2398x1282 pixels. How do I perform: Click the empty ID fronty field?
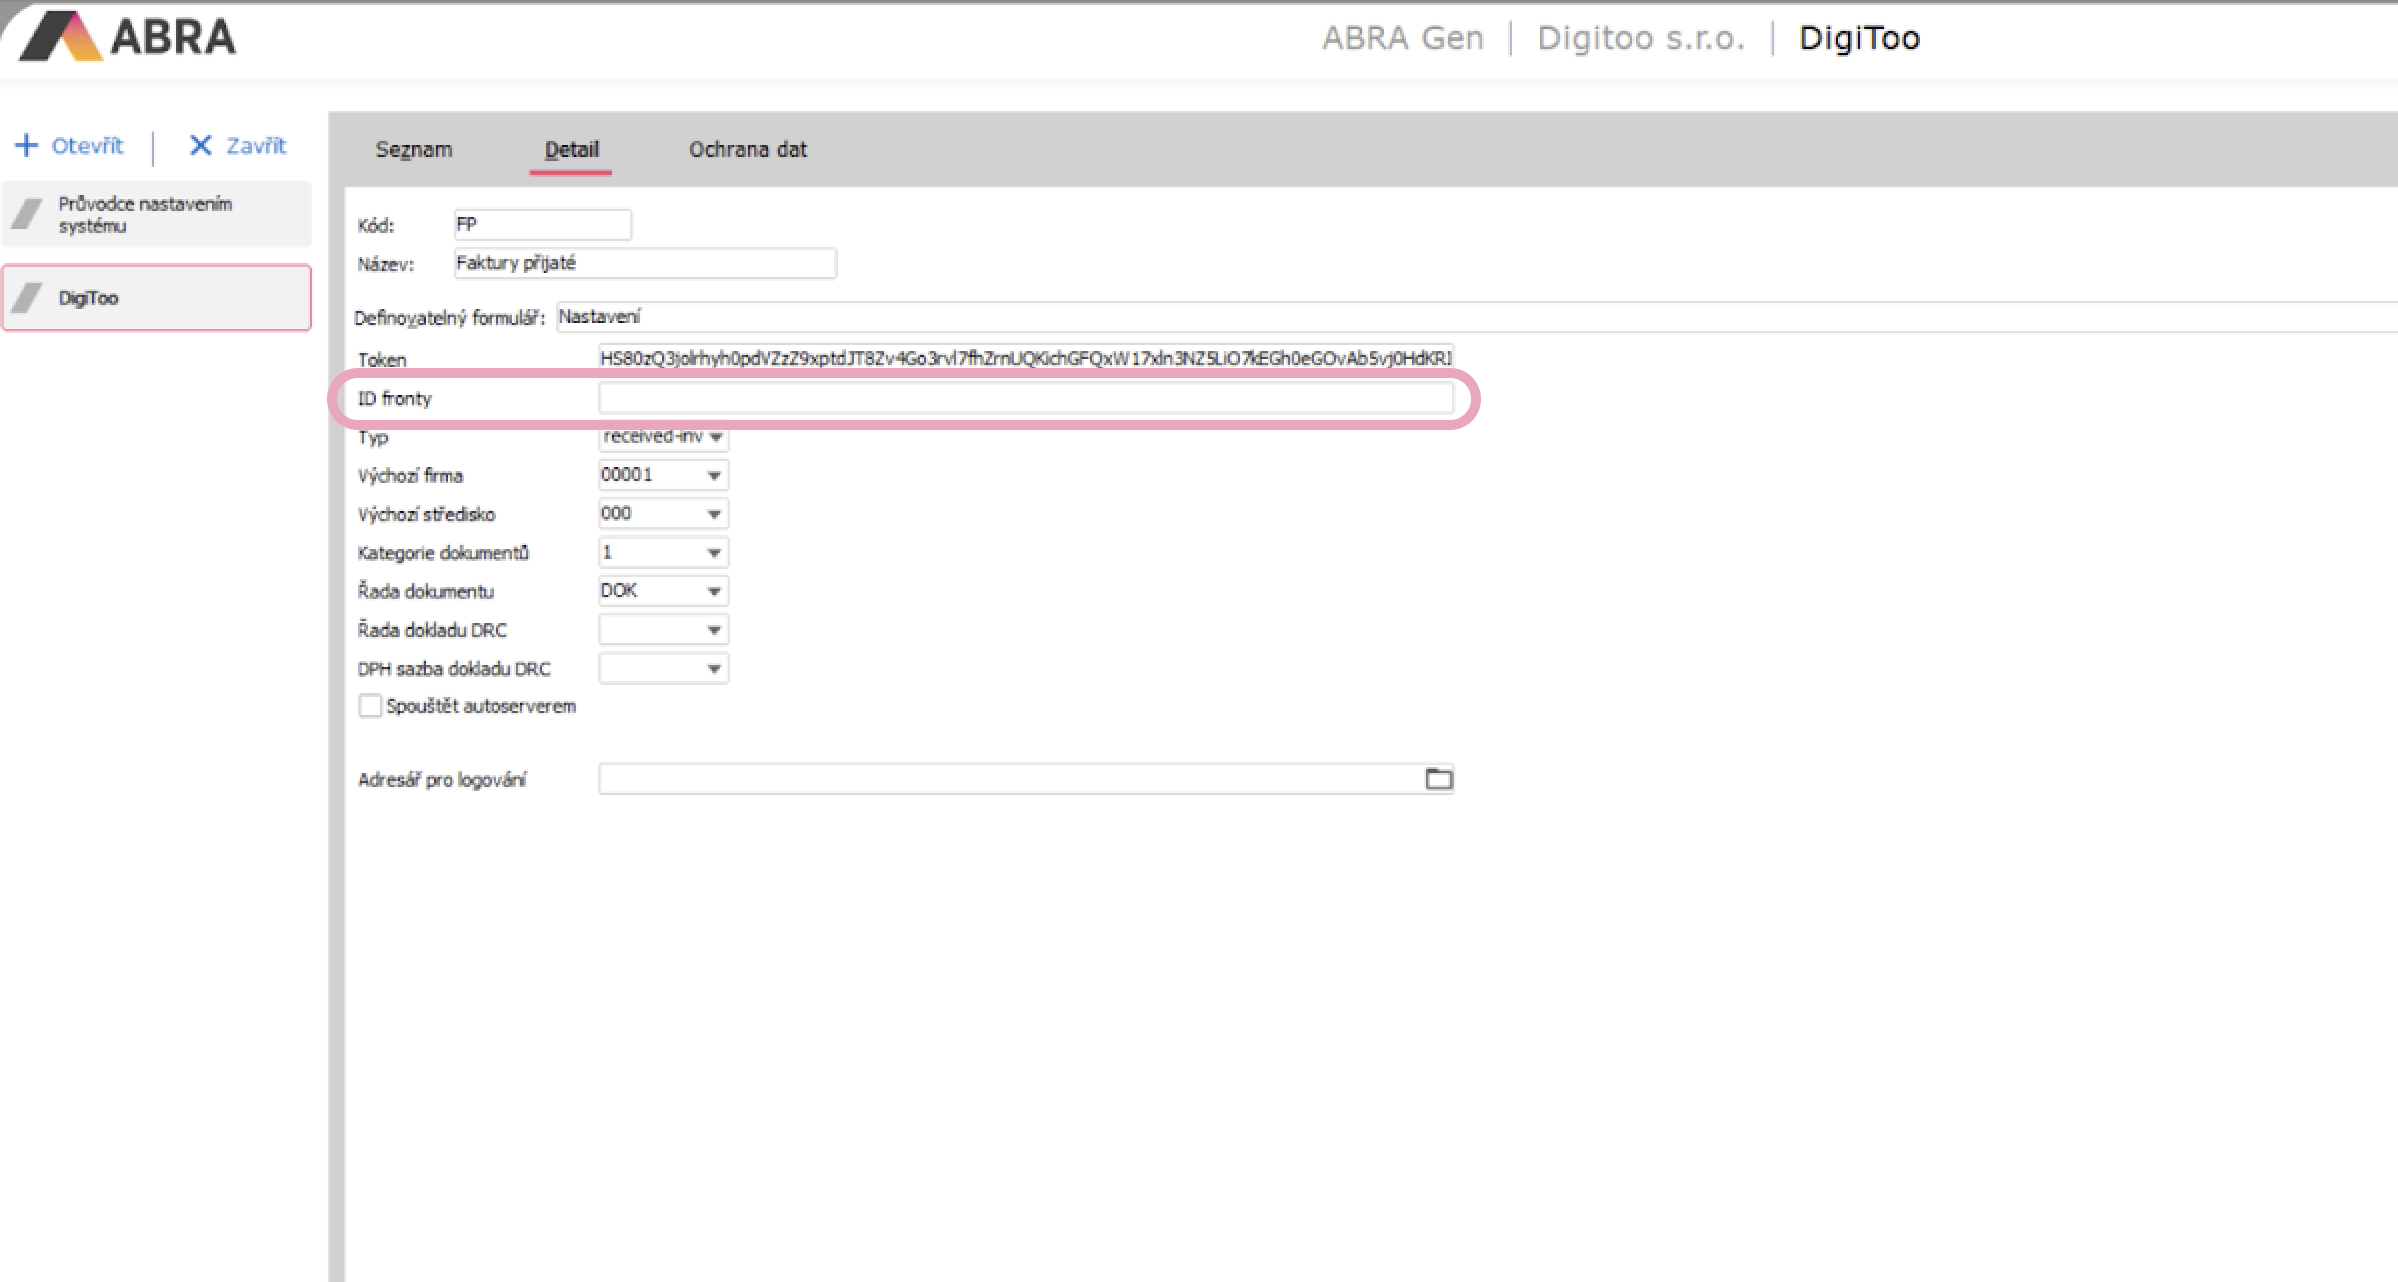(x=1025, y=398)
